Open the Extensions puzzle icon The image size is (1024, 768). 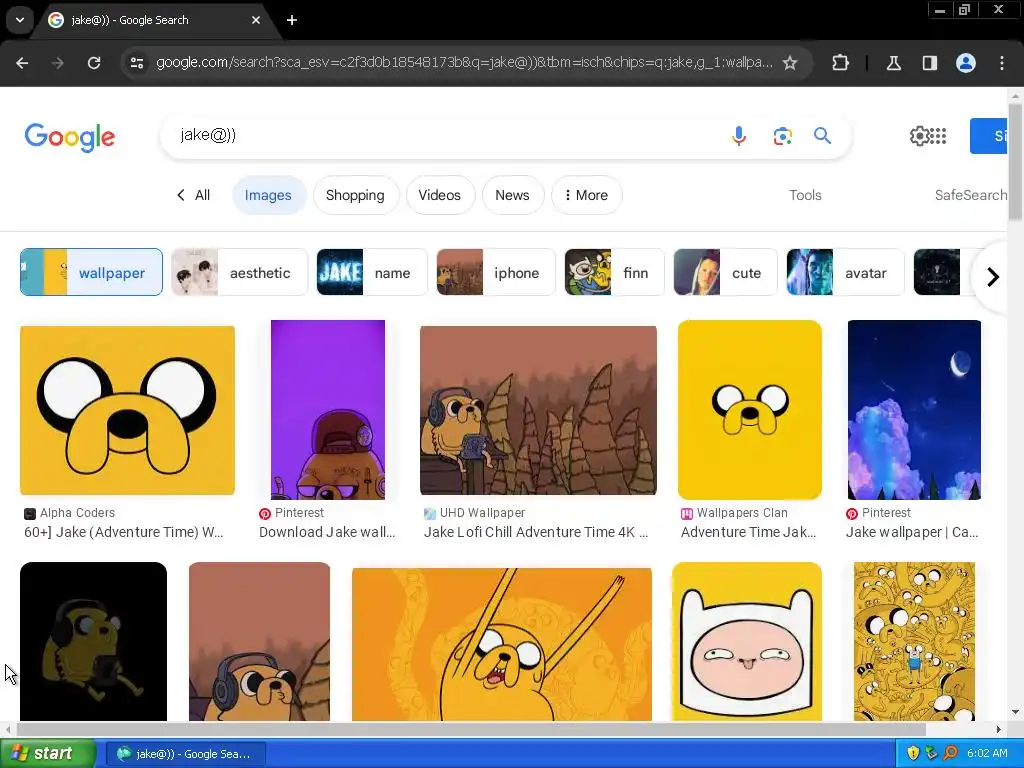coord(840,63)
